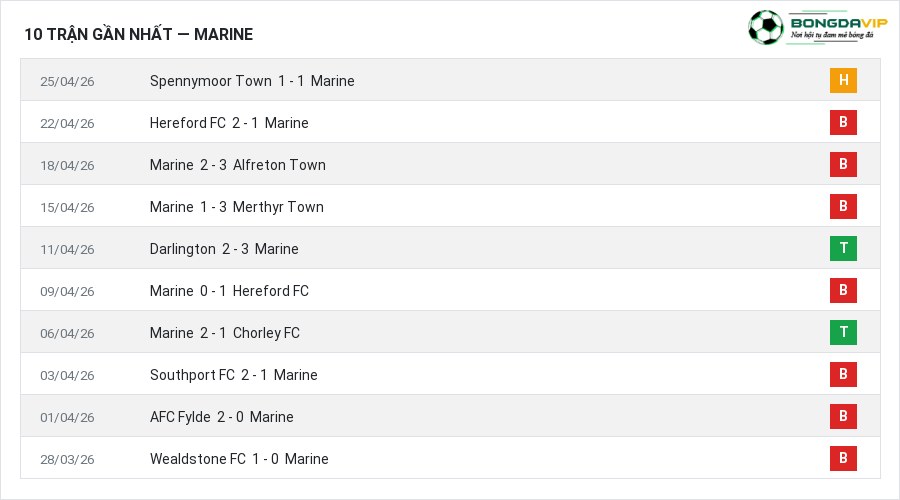Click the BONGDAVIP brand text
Image resolution: width=900 pixels, height=500 pixels.
pos(839,23)
